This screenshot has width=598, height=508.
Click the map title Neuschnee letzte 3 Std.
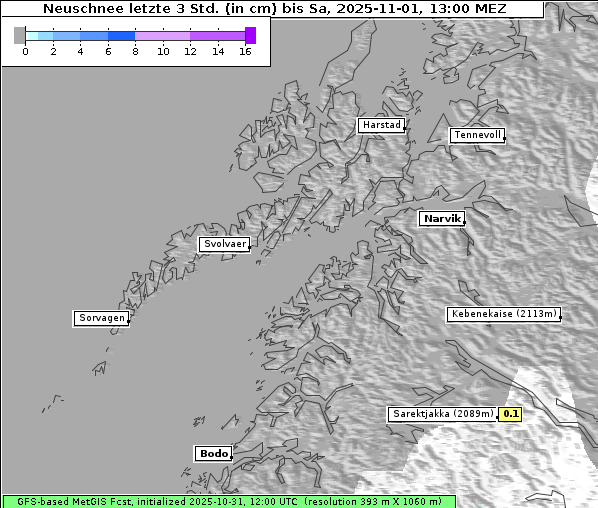[274, 9]
